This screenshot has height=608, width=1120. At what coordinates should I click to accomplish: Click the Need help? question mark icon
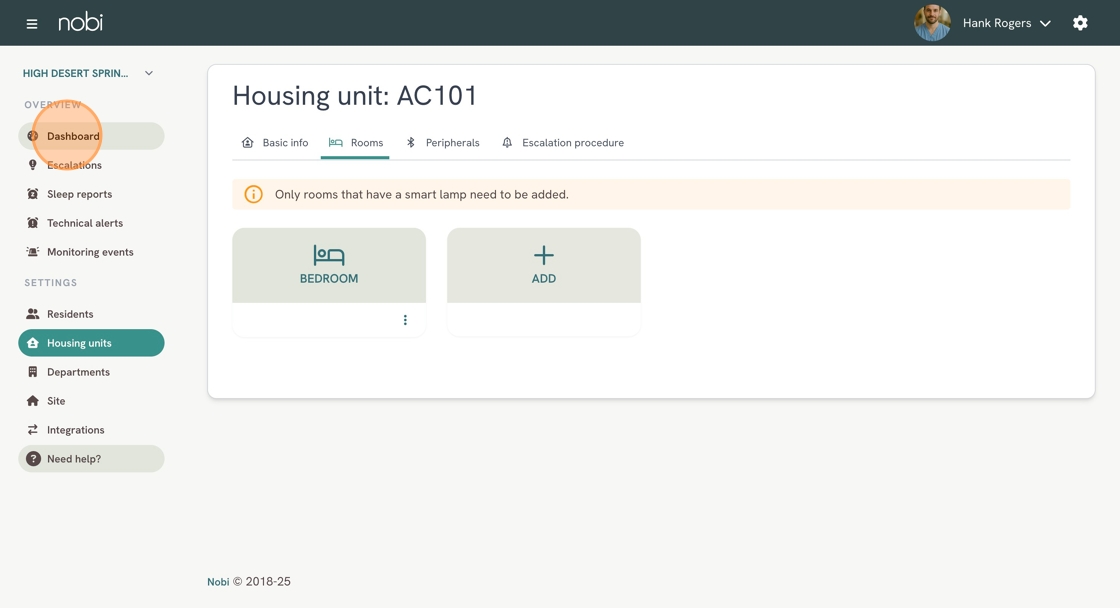tap(33, 459)
